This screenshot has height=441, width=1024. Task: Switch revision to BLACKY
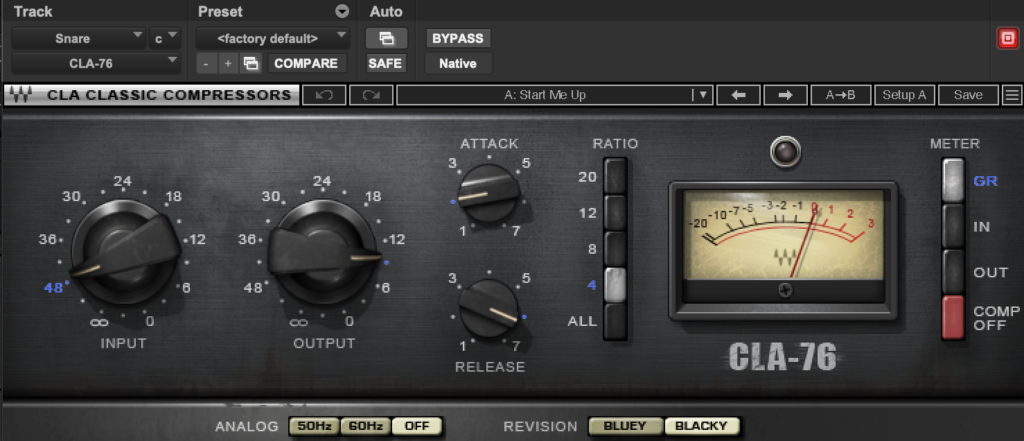701,427
